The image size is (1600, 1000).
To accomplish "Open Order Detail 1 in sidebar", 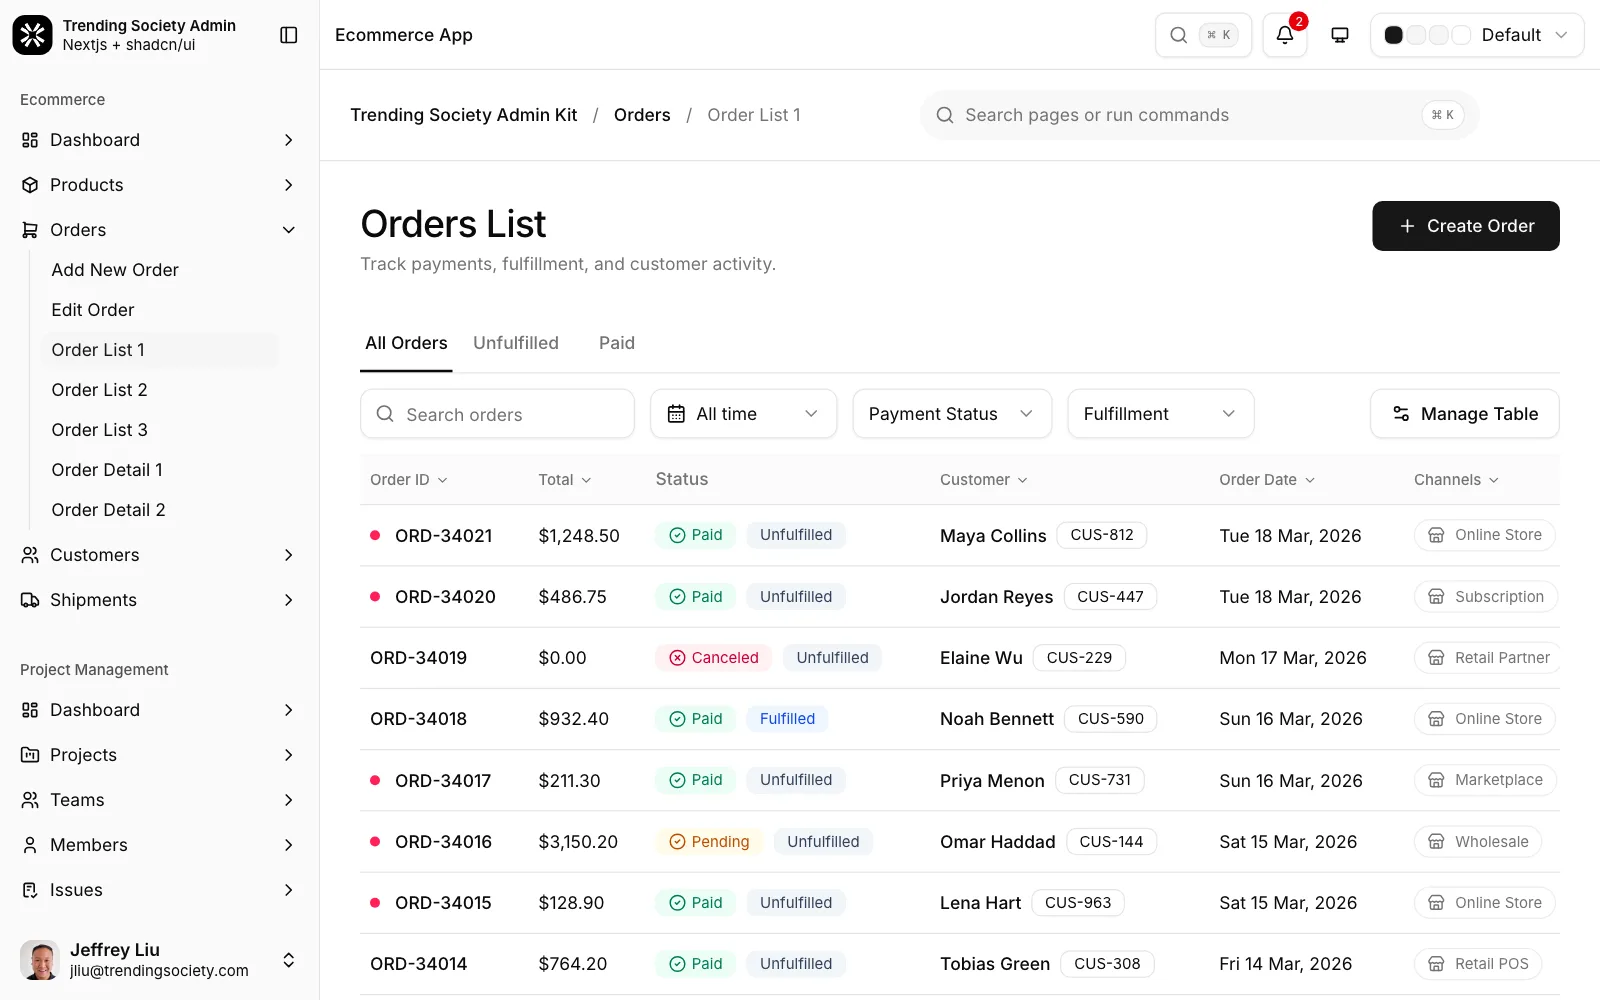I will click(x=107, y=470).
